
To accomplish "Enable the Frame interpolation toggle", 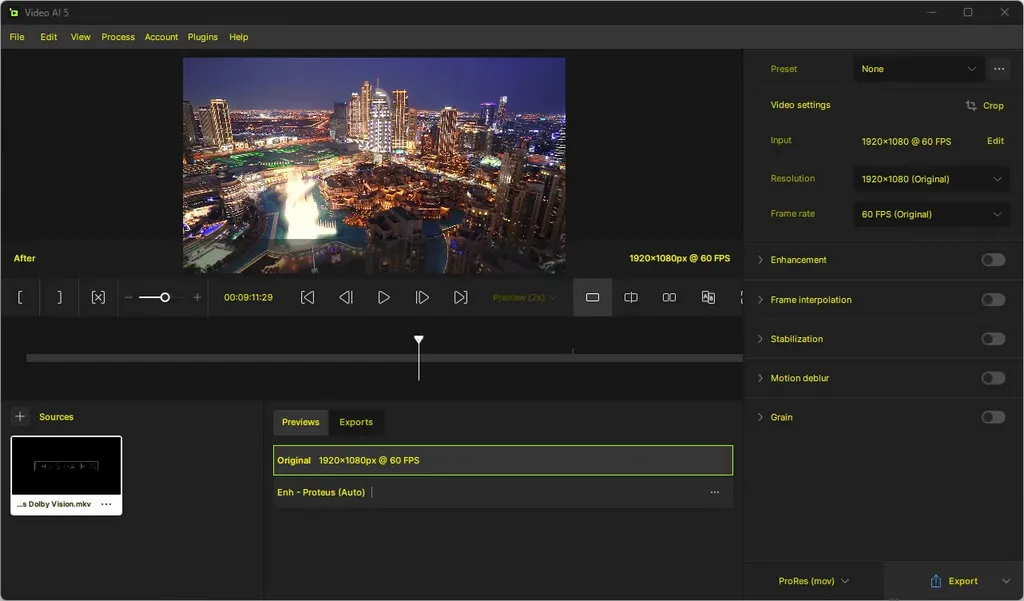I will coord(993,300).
